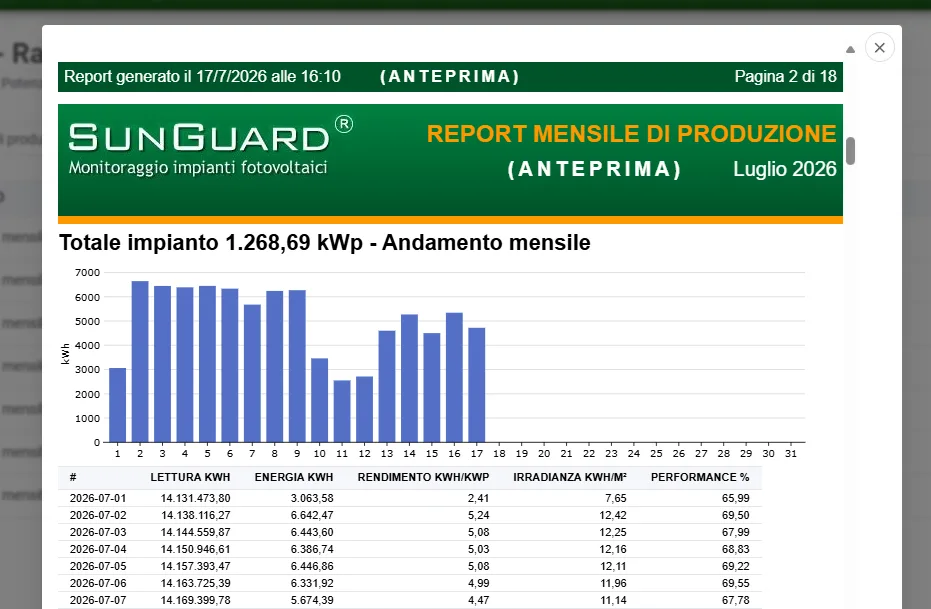Click the performance value '65,99'

pyautogui.click(x=736, y=498)
